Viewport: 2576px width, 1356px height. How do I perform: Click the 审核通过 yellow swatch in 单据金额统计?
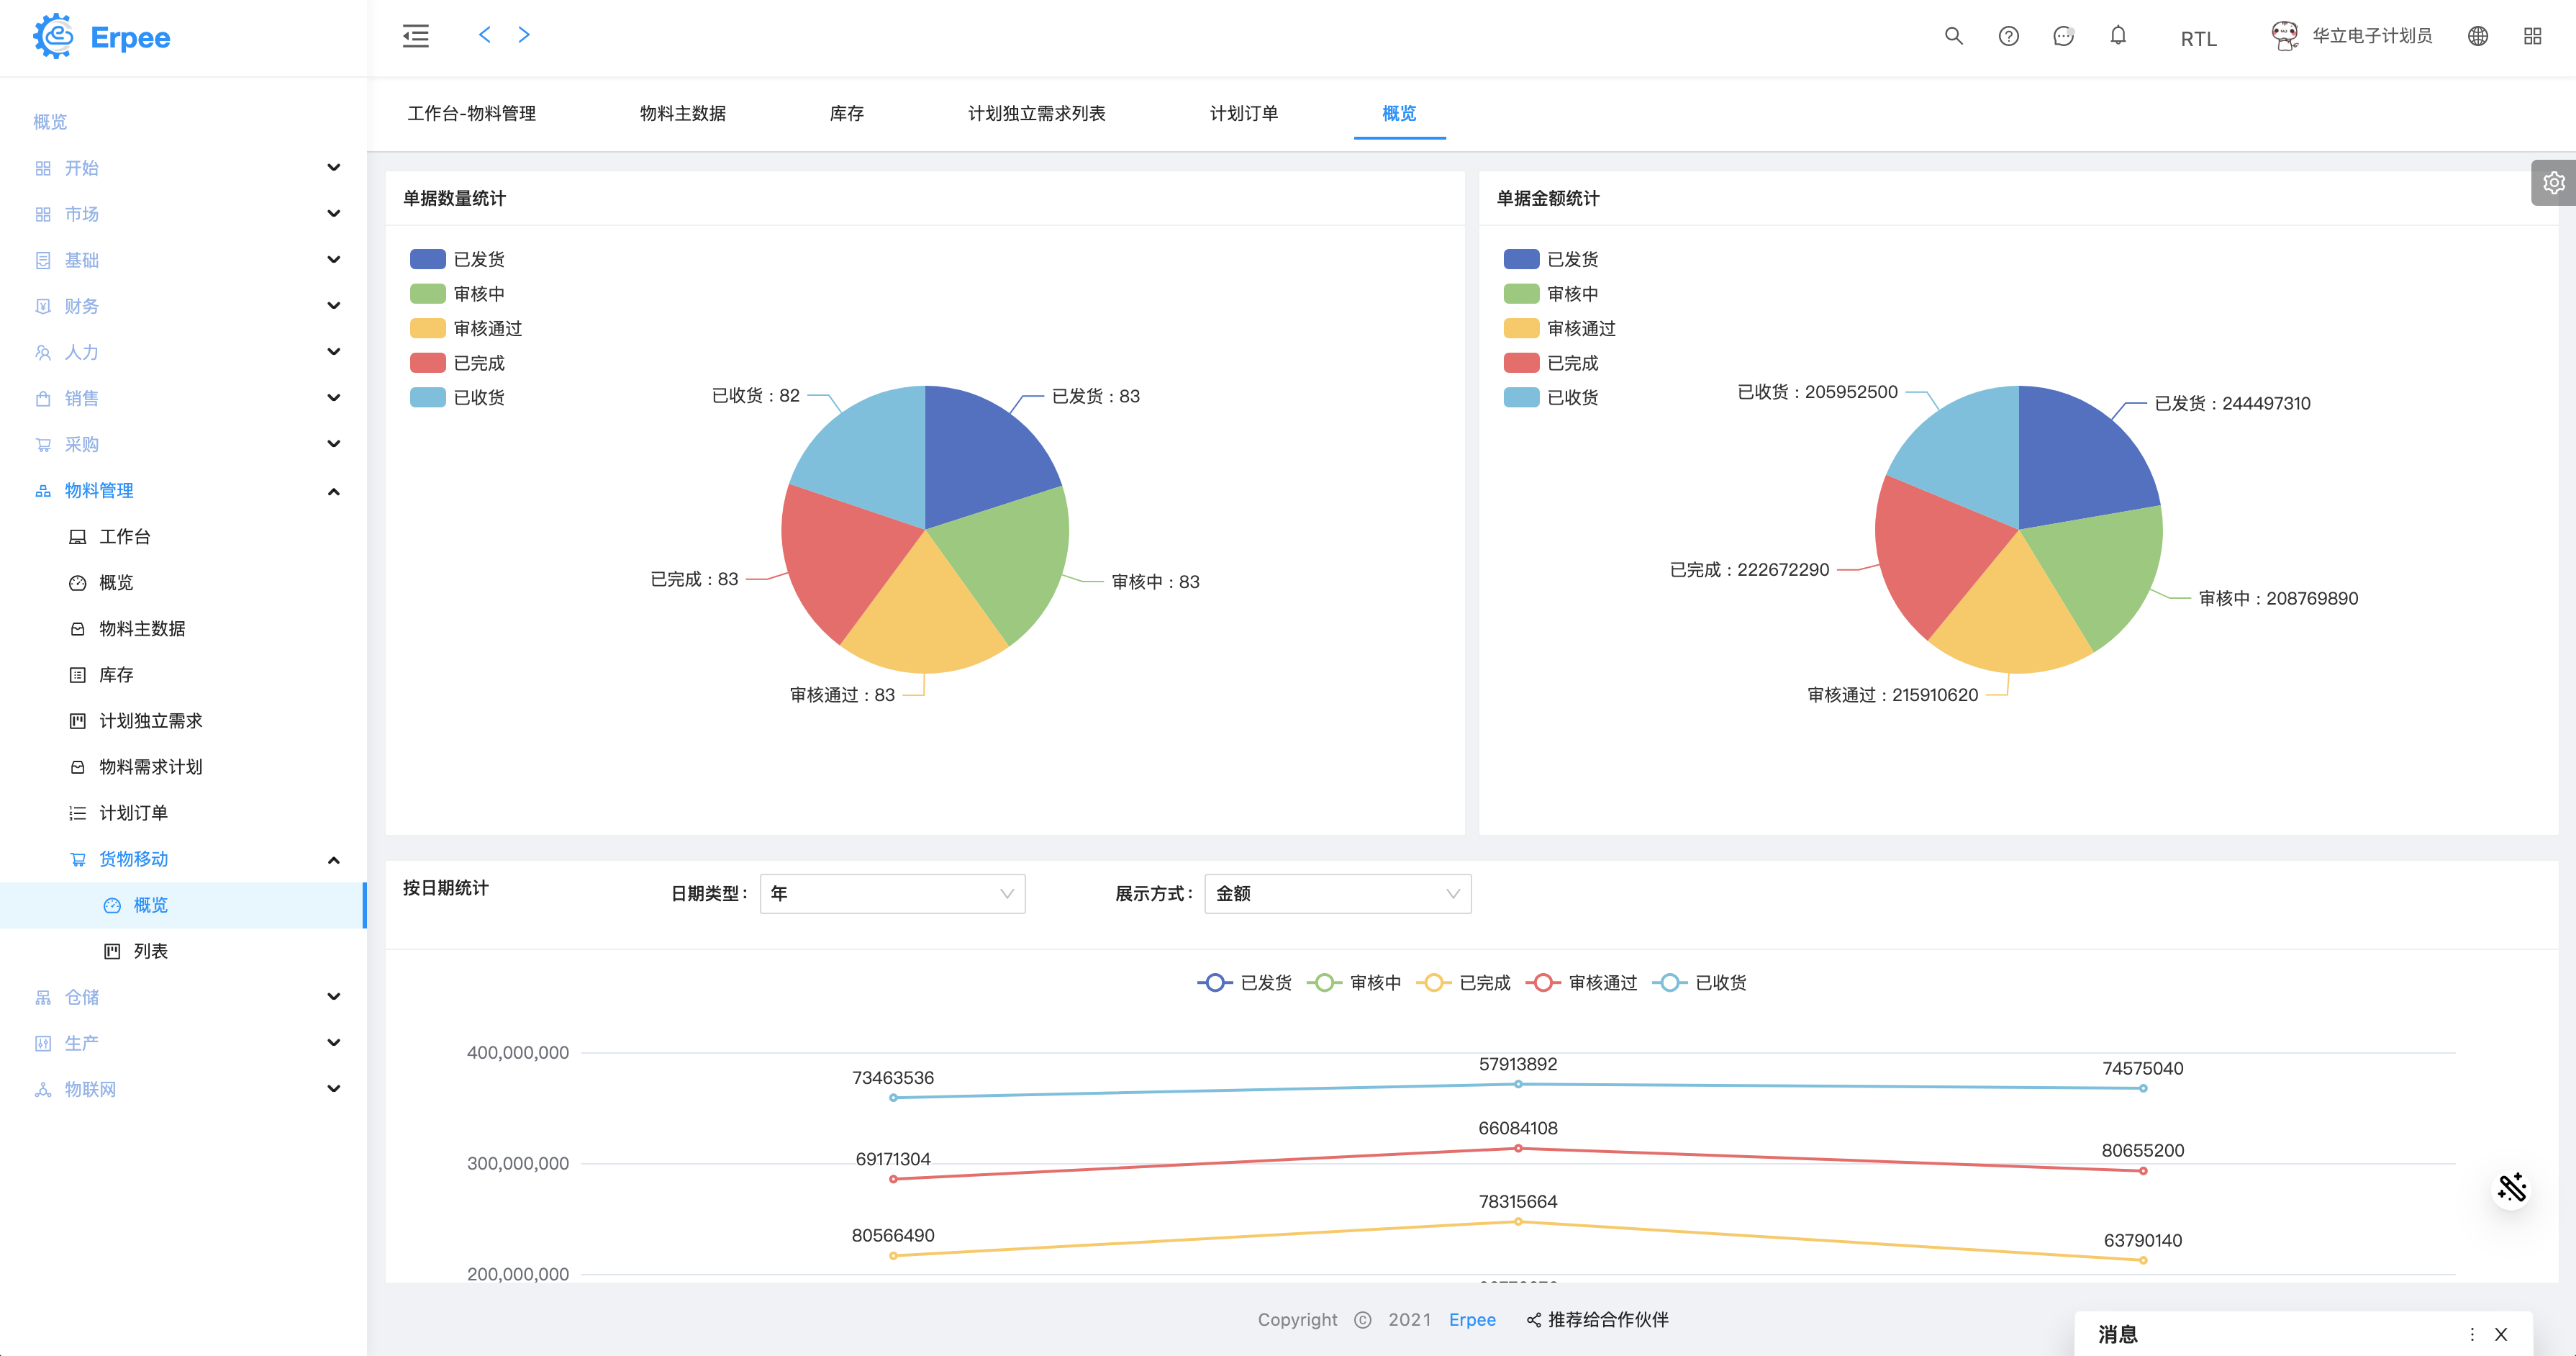point(1521,329)
